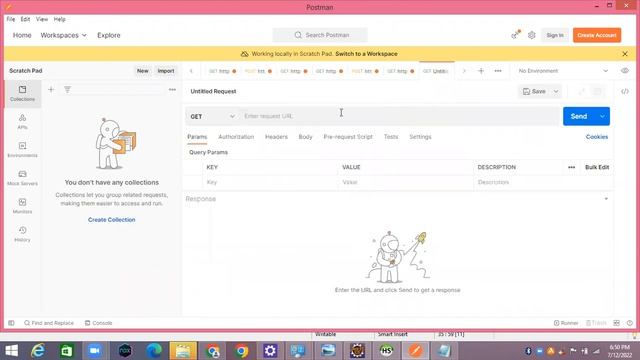The image size is (640, 360).
Task: Open the HTTP method GET dropdown
Action: [x=212, y=116]
